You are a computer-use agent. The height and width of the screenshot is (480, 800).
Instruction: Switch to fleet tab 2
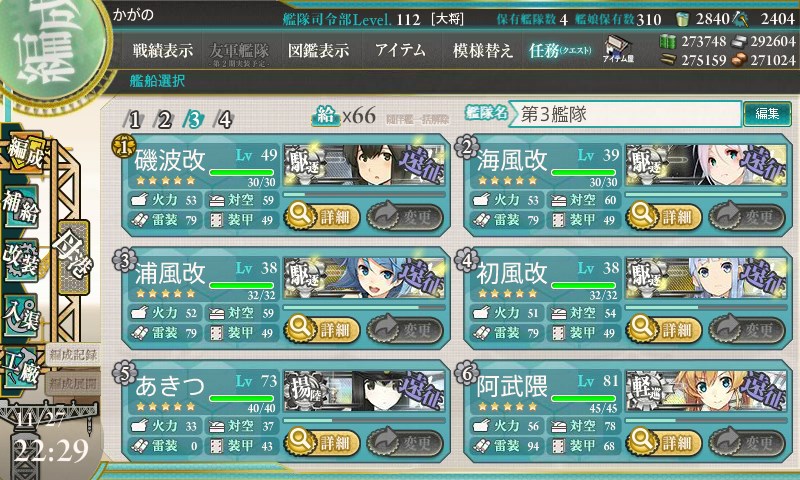[164, 120]
